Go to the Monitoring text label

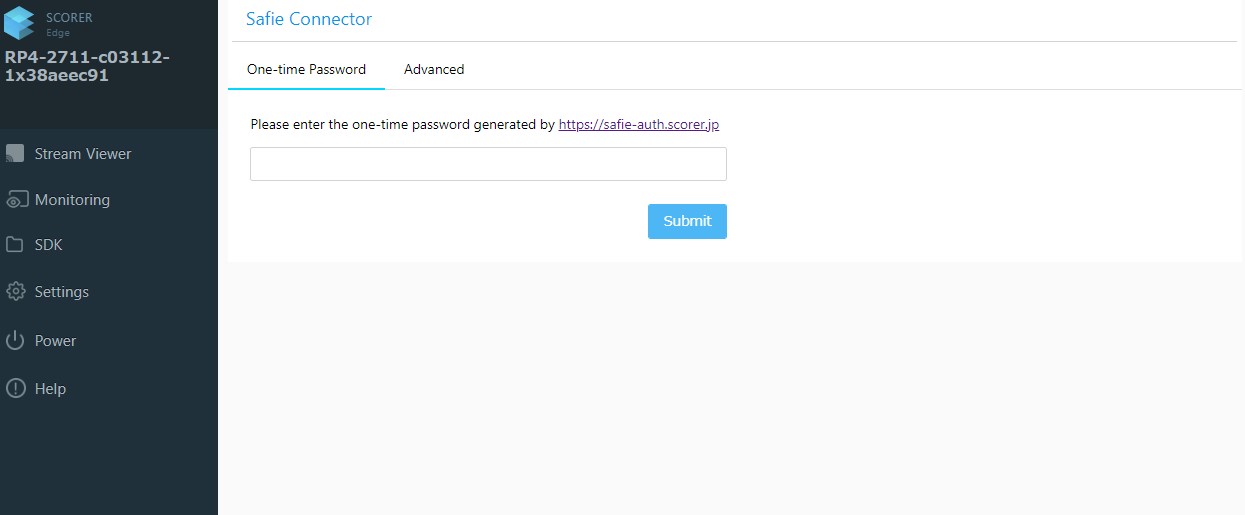coord(72,200)
